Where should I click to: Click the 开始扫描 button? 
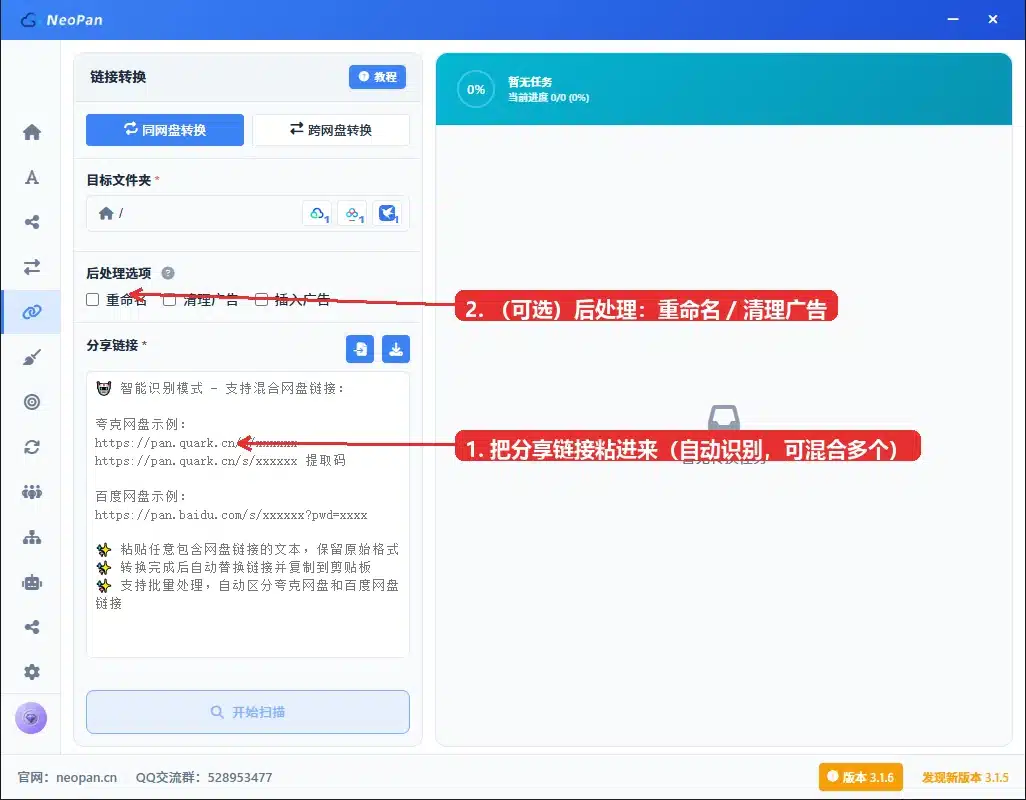248,712
